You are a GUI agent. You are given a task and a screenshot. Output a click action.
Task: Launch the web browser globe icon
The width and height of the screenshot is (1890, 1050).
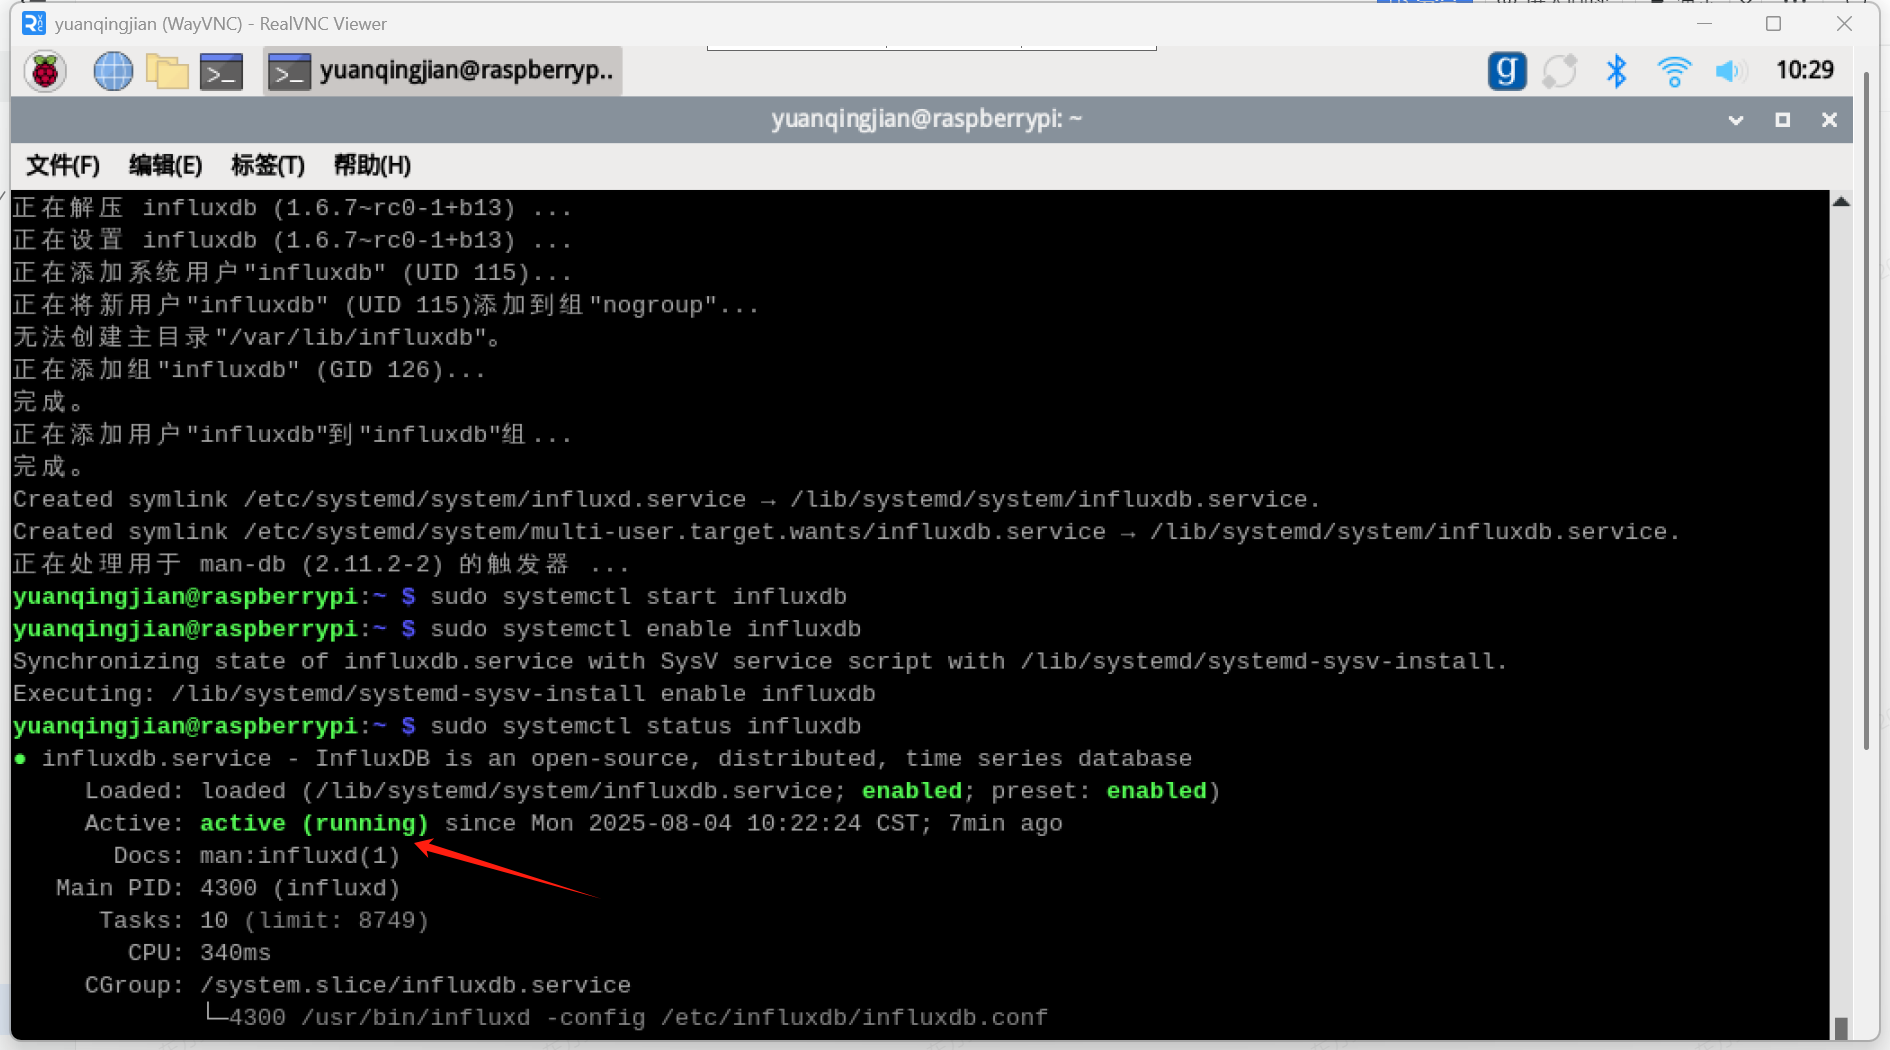[x=113, y=71]
